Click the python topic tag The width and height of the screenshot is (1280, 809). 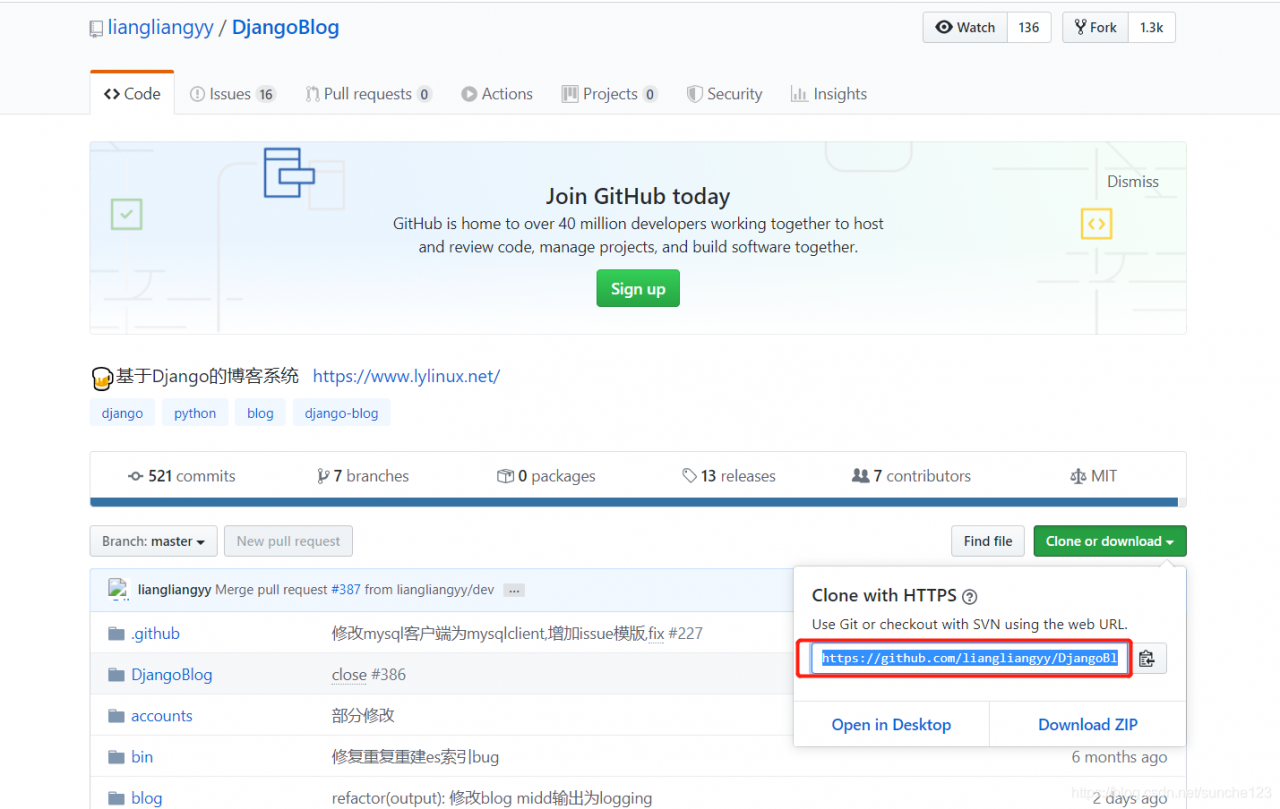195,413
